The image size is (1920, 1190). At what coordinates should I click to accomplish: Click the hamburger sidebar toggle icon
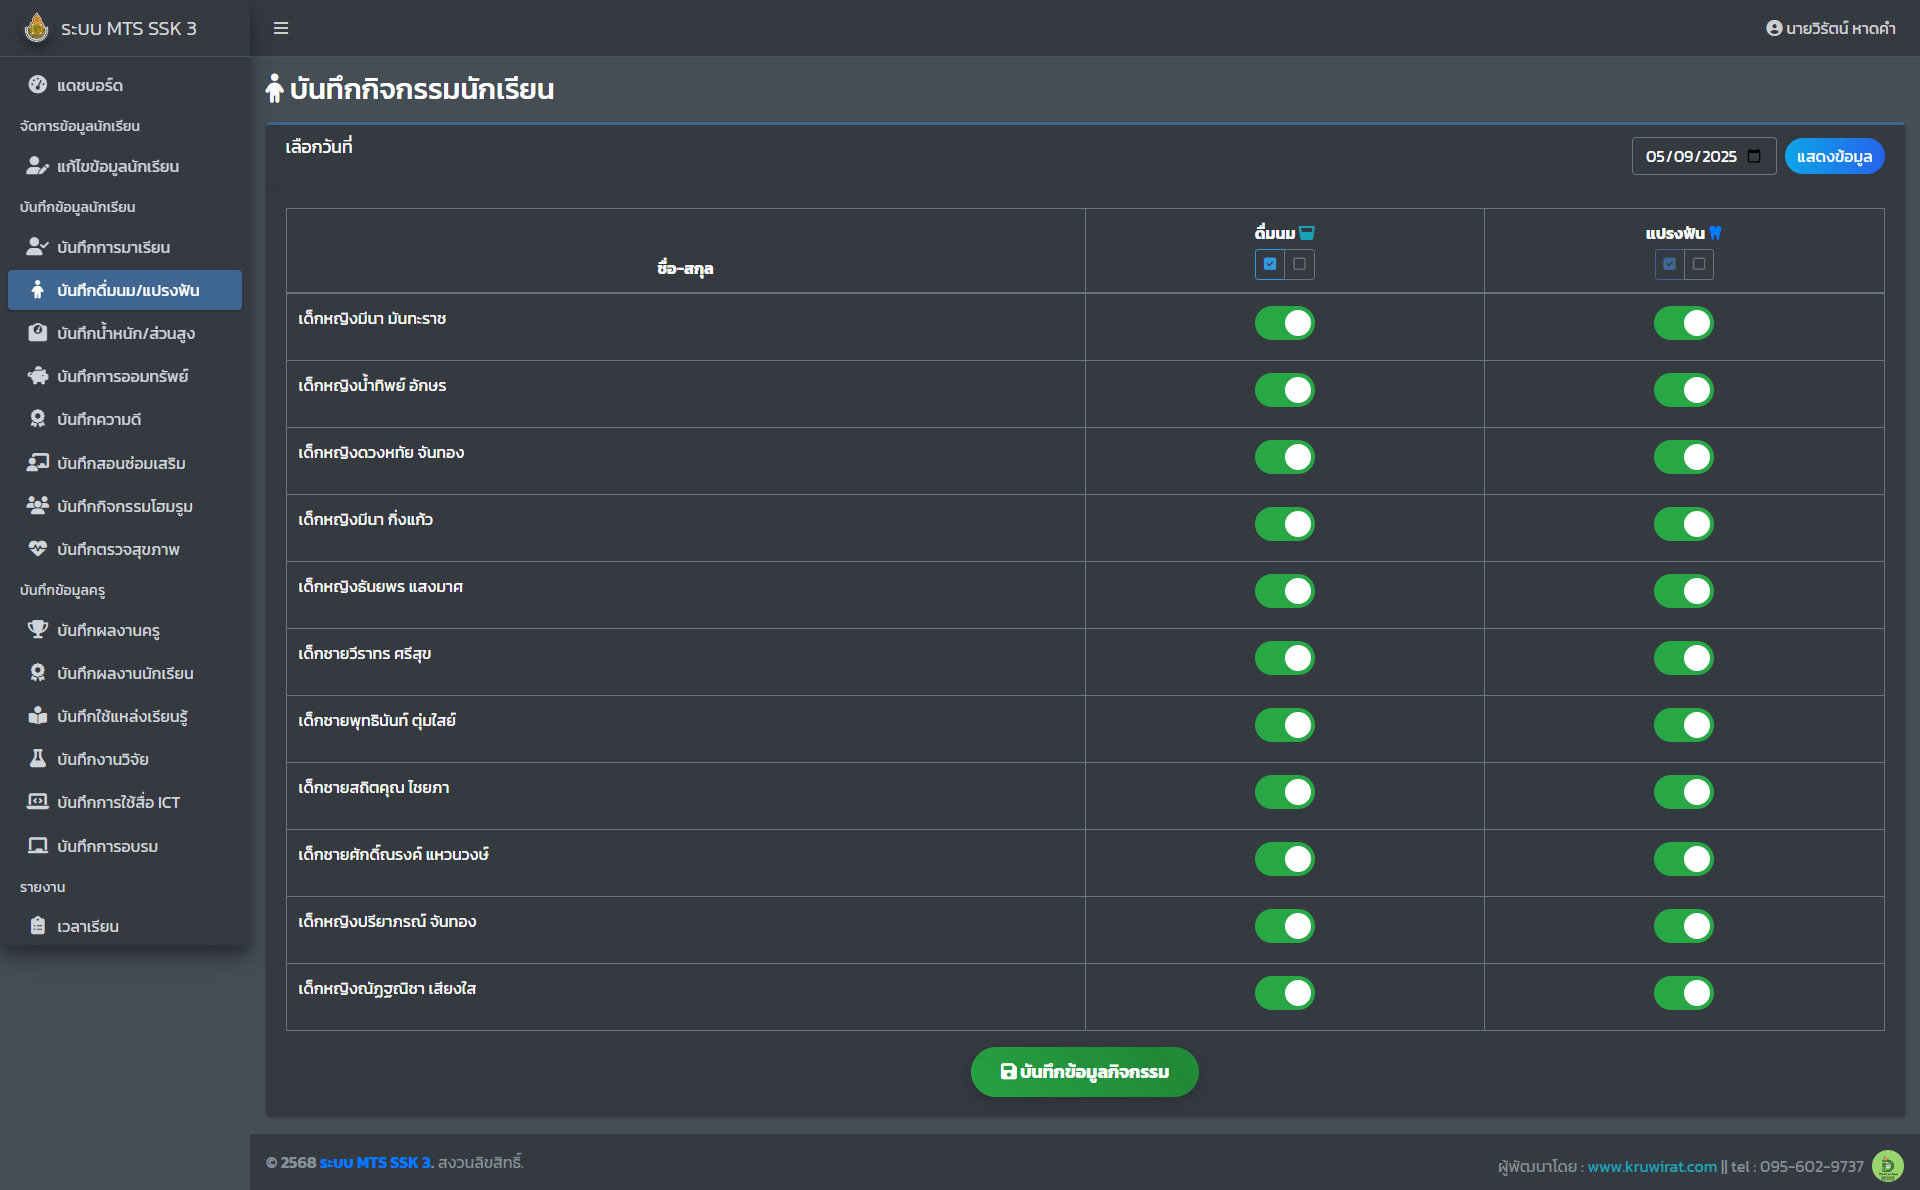(281, 28)
